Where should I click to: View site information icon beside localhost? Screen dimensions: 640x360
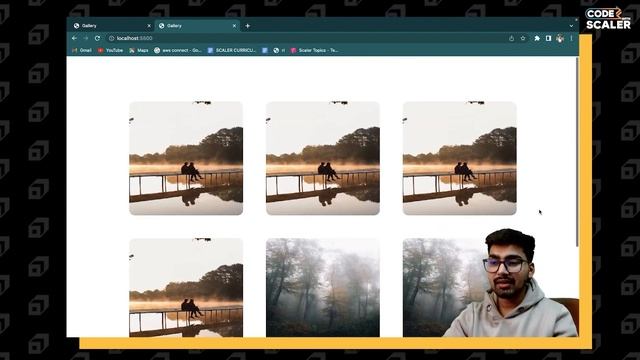(x=111, y=38)
